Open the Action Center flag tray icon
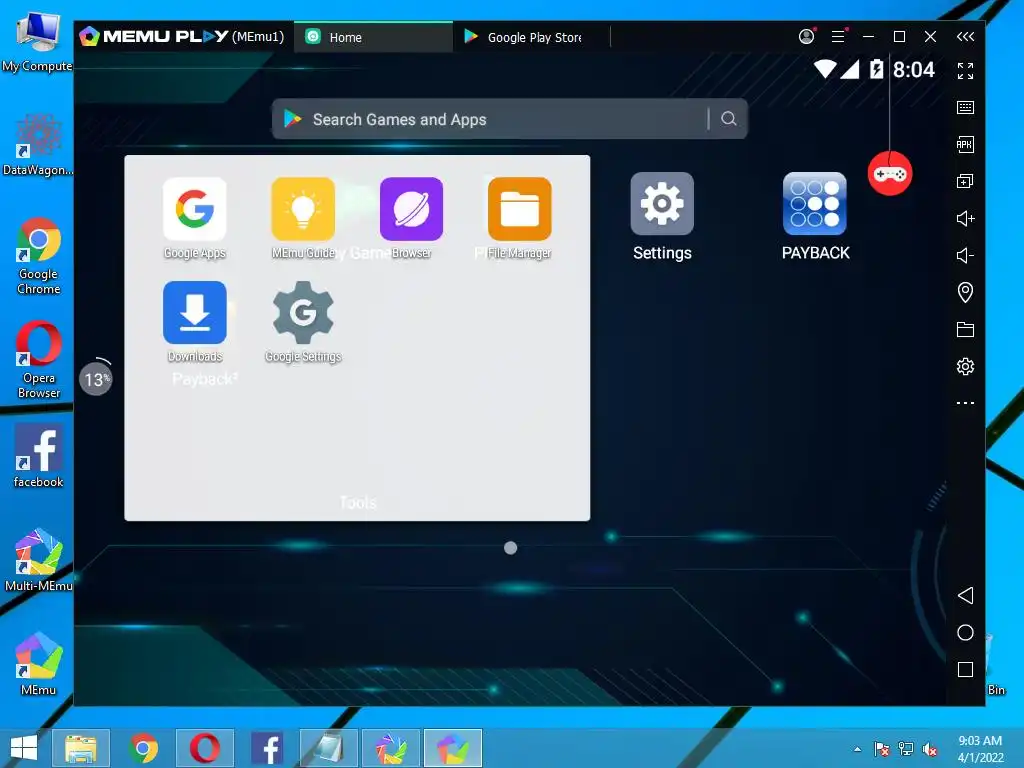This screenshot has height=768, width=1024. pyautogui.click(x=882, y=749)
